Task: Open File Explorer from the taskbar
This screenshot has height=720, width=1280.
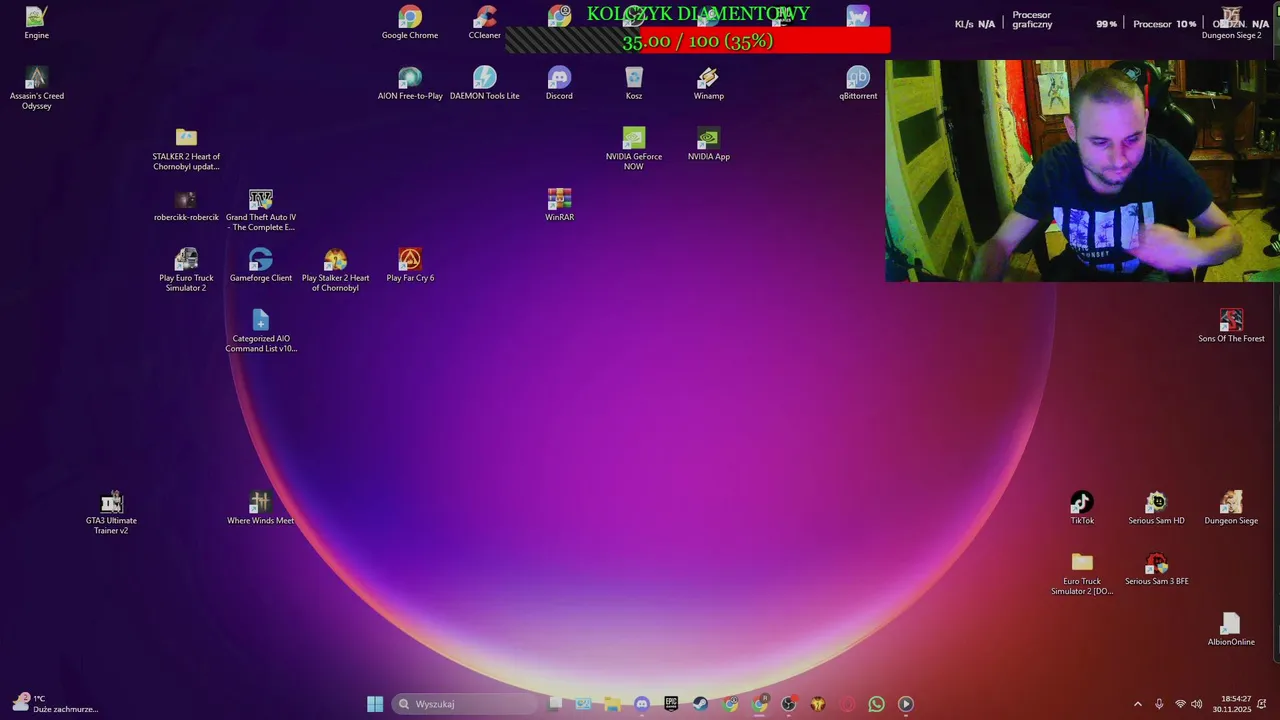Action: [612, 704]
